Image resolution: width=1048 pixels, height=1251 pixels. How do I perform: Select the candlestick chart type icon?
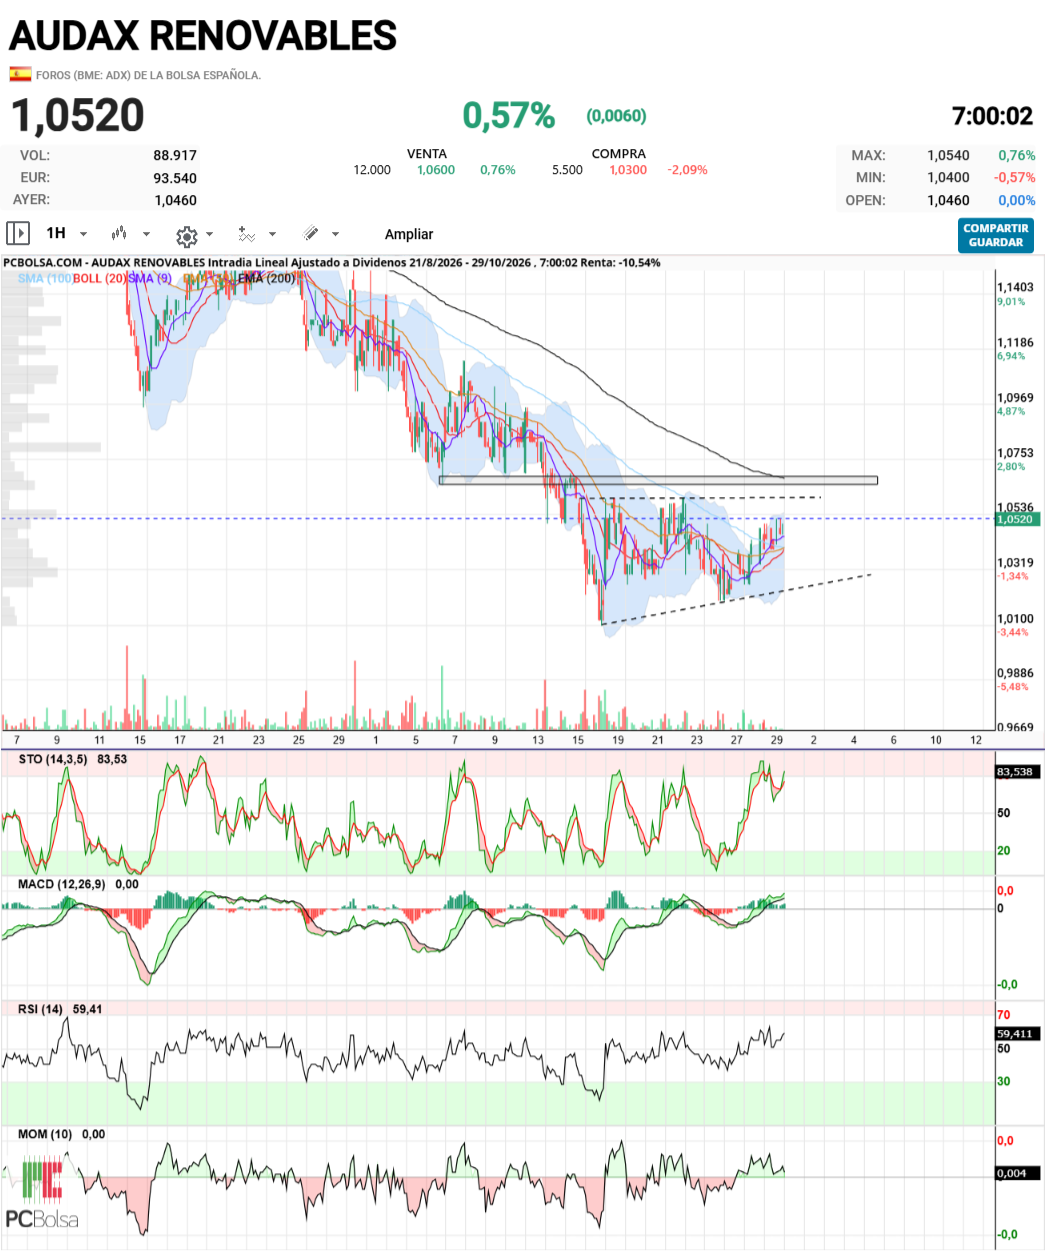tap(119, 233)
